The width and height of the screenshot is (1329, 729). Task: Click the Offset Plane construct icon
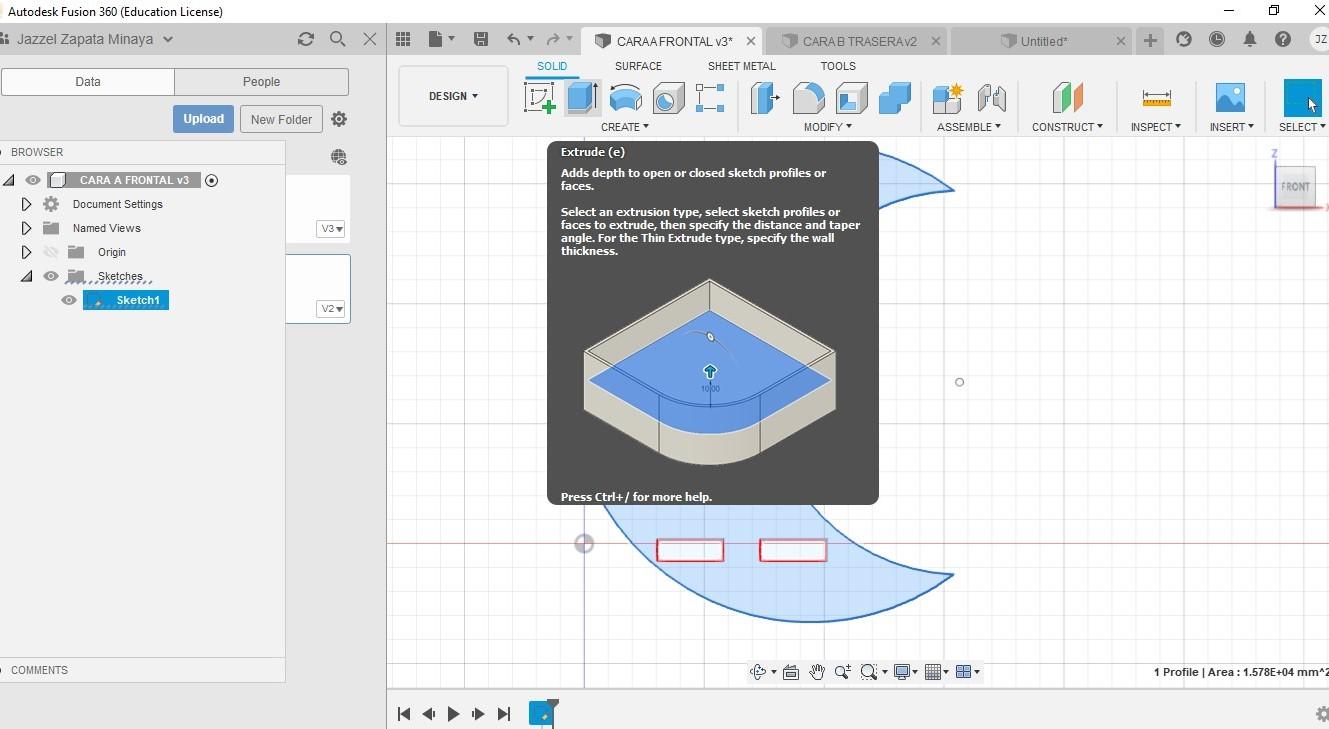pos(1067,98)
